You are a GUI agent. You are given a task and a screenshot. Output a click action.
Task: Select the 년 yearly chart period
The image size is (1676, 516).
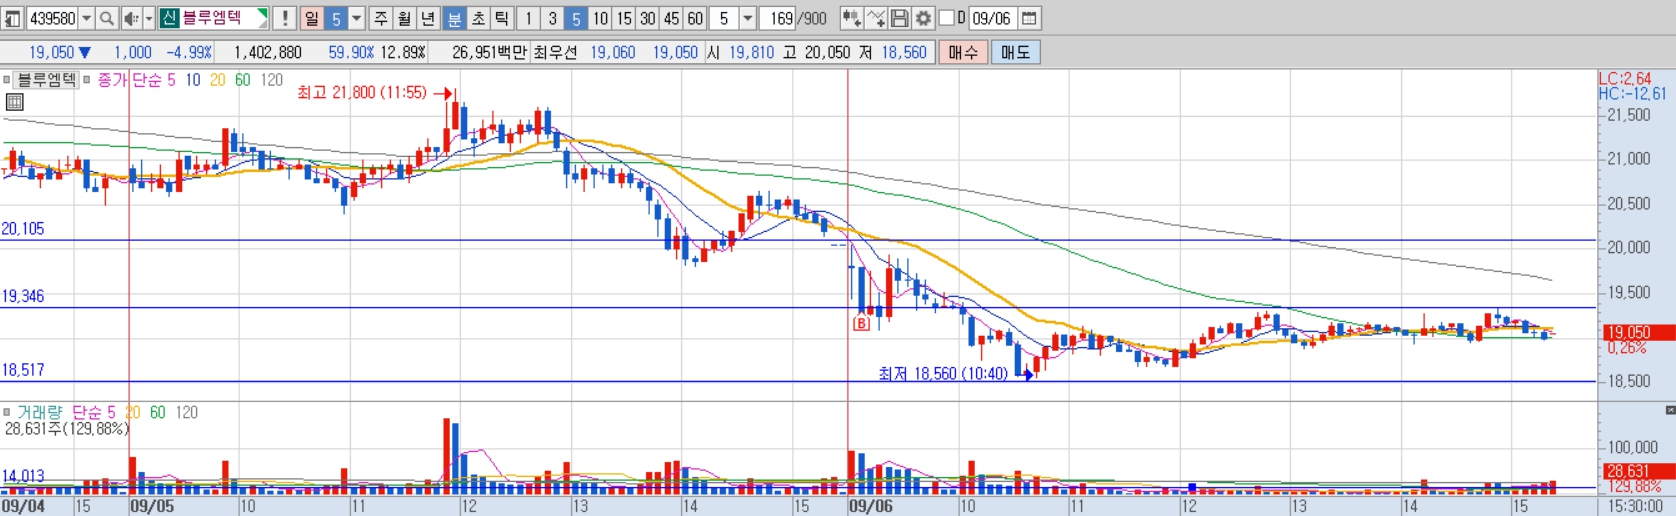pyautogui.click(x=428, y=19)
